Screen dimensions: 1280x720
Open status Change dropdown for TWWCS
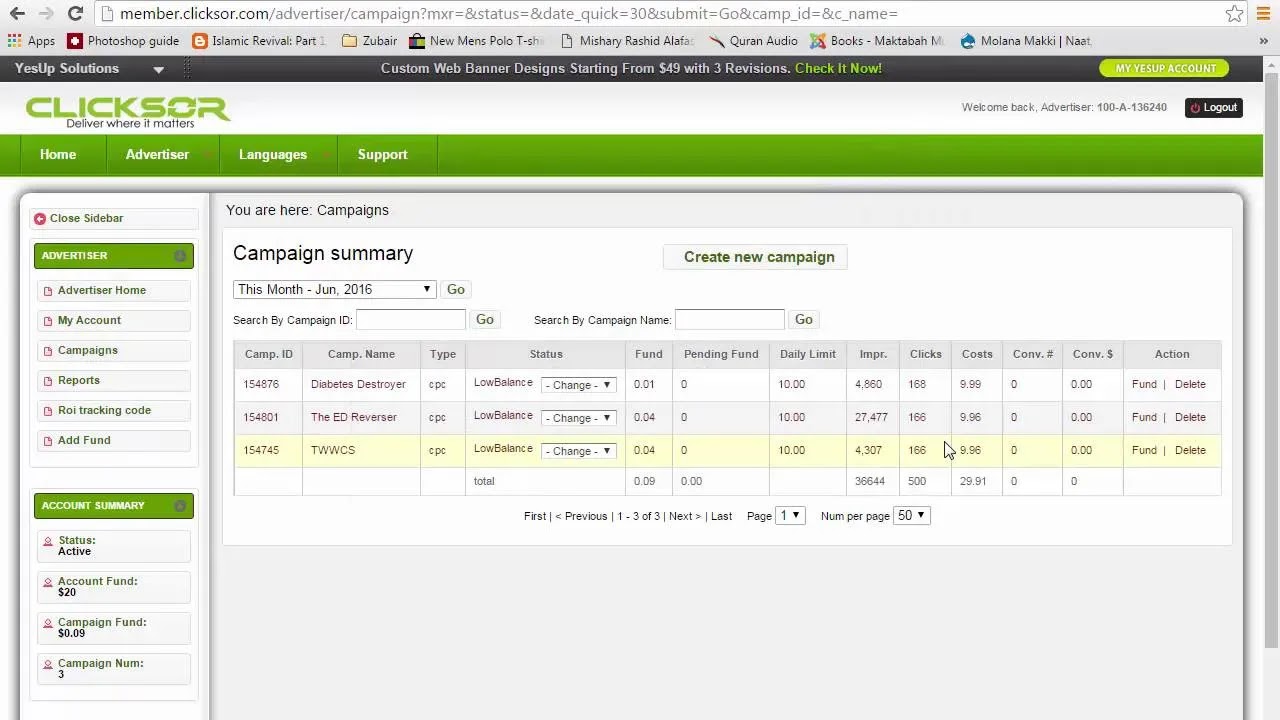pyautogui.click(x=578, y=451)
